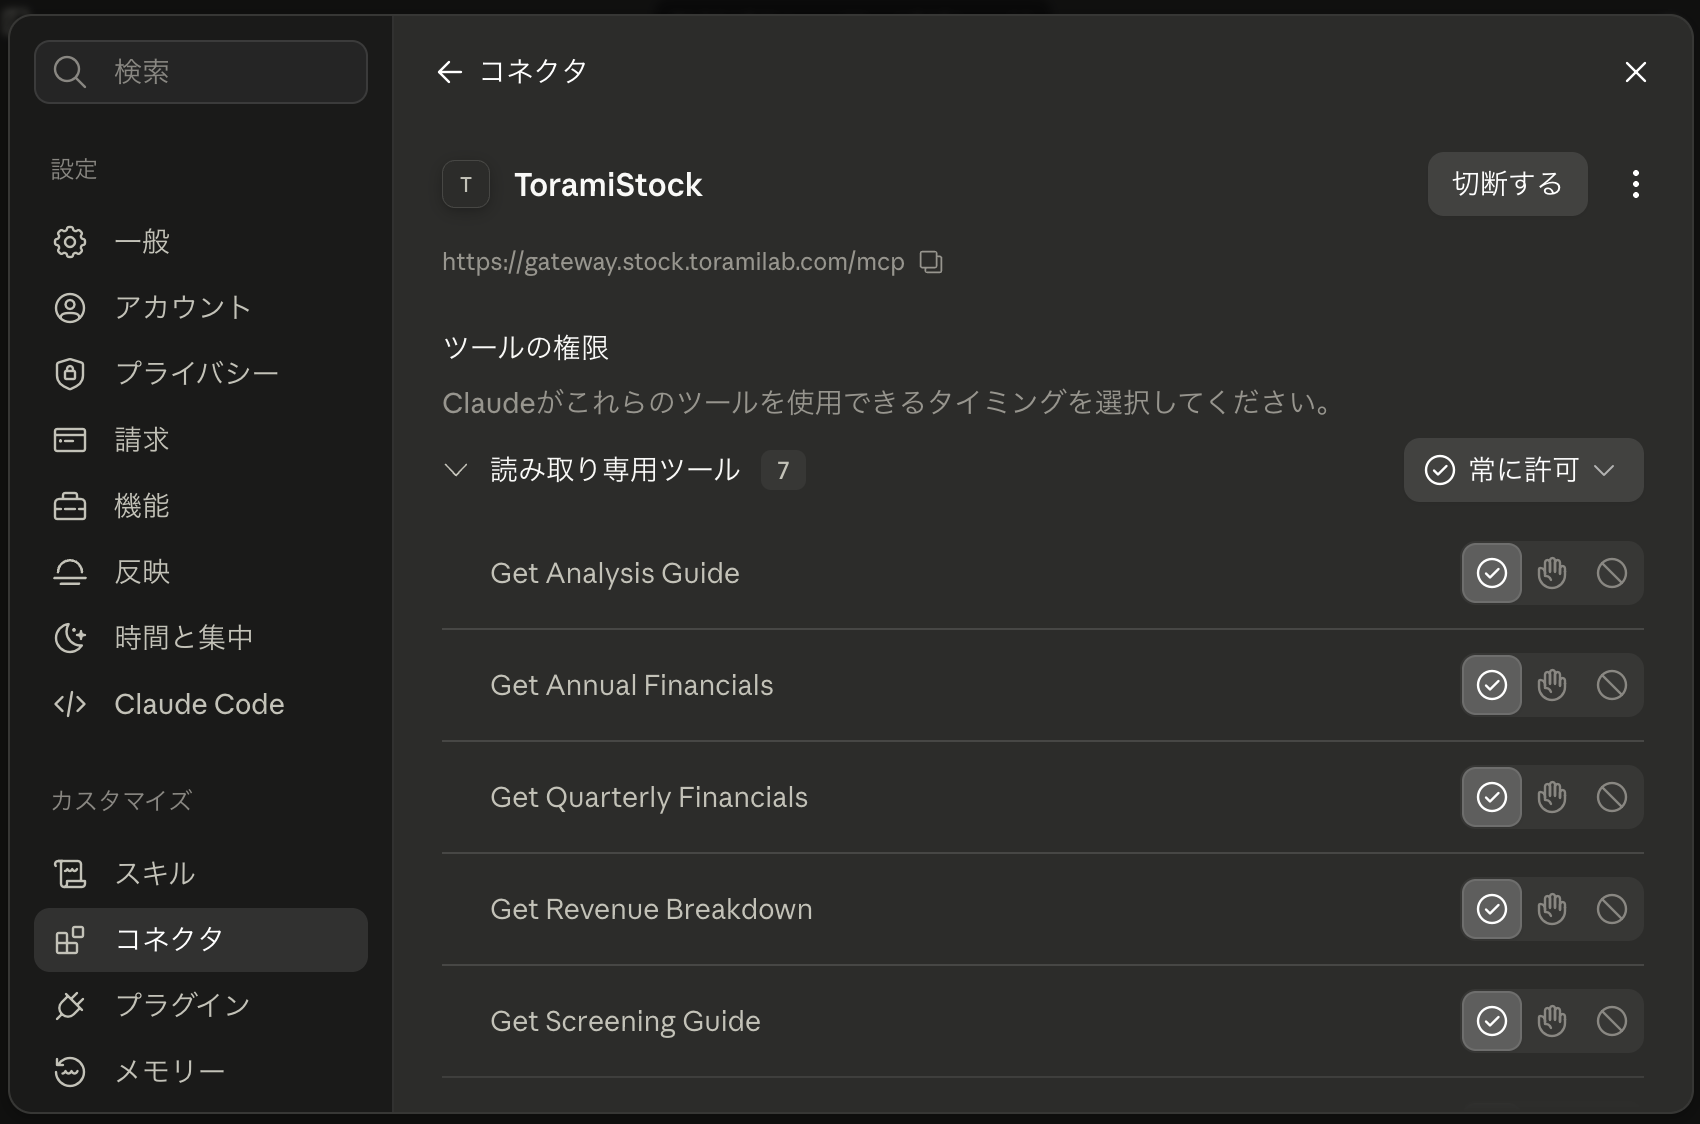Screen dimensions: 1700x1124
Task: Select the コネクタ sidebar item
Action: pos(201,940)
